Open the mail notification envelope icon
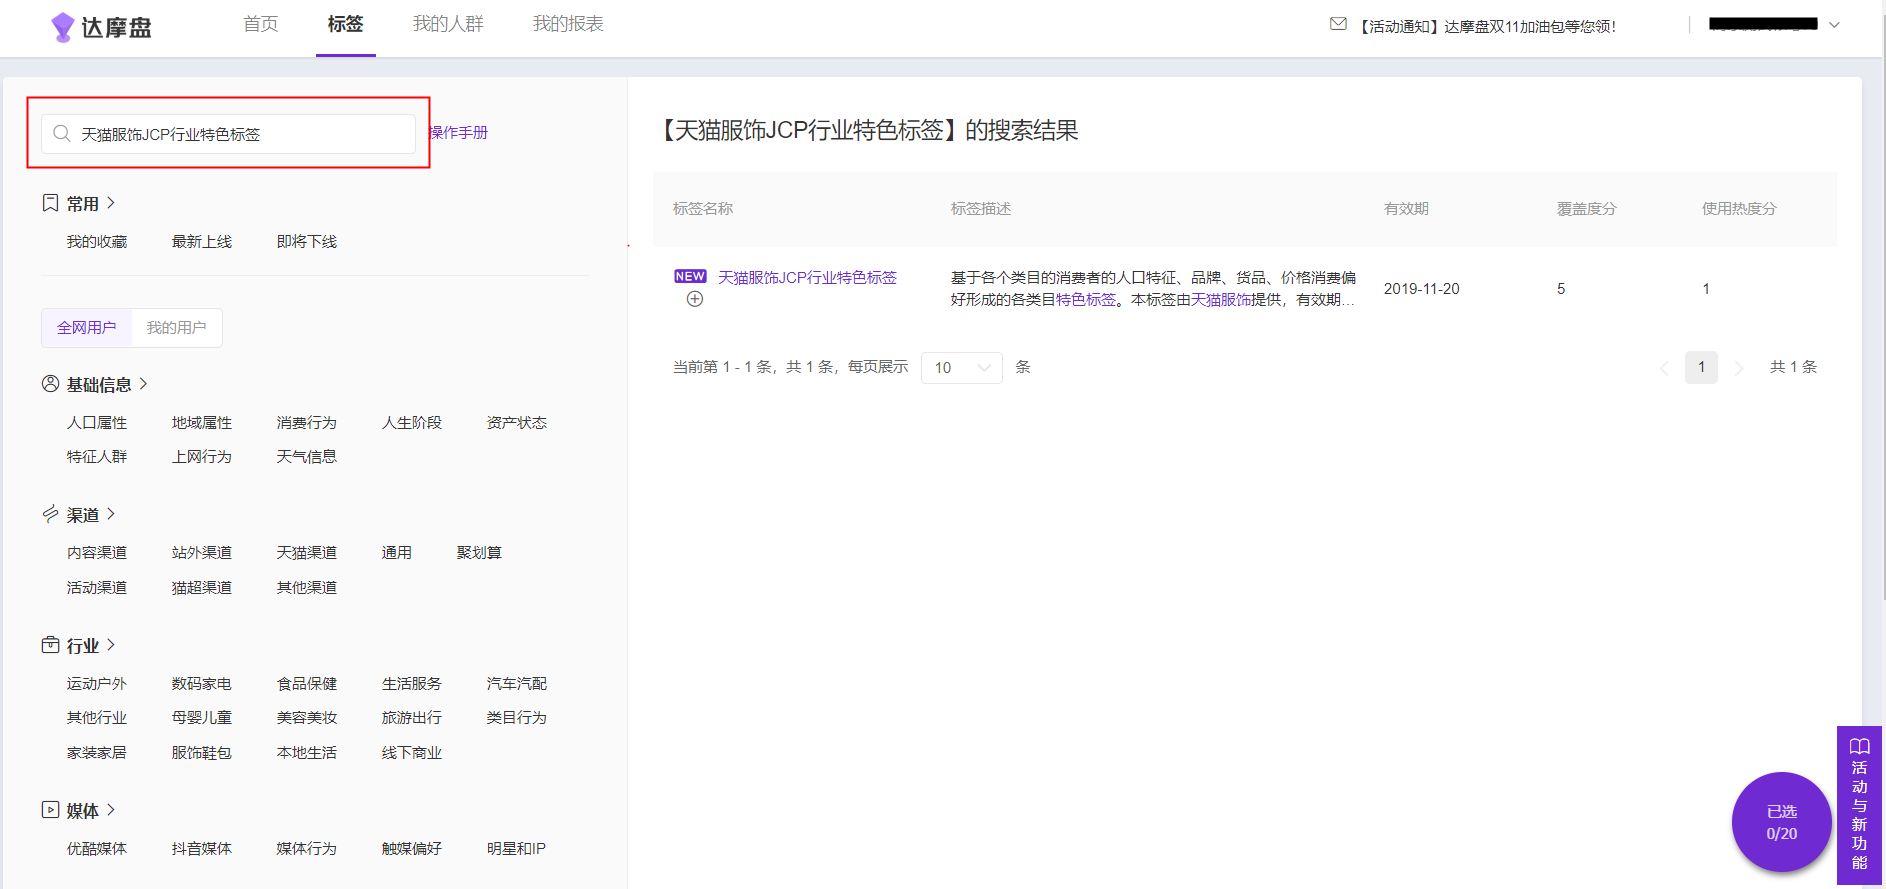1886x889 pixels. [1338, 24]
